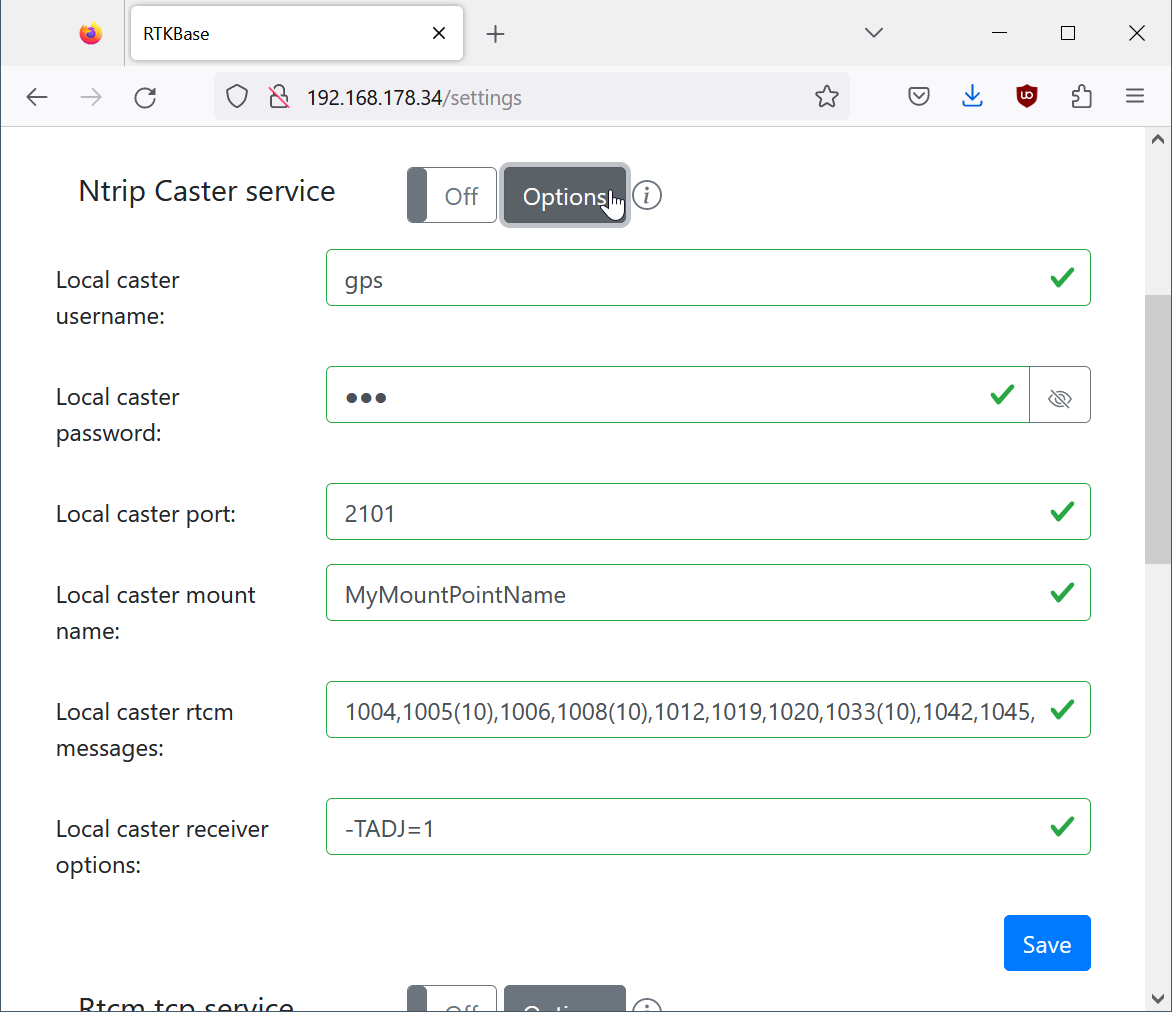Viewport: 1172px width, 1012px height.
Task: Reload the page with the refresh icon
Action: 145,97
